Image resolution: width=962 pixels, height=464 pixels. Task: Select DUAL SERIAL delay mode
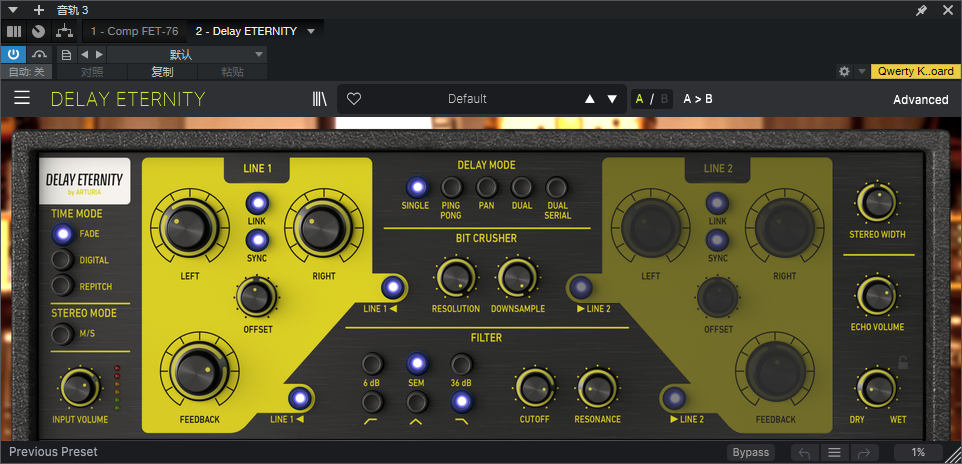[x=557, y=187]
